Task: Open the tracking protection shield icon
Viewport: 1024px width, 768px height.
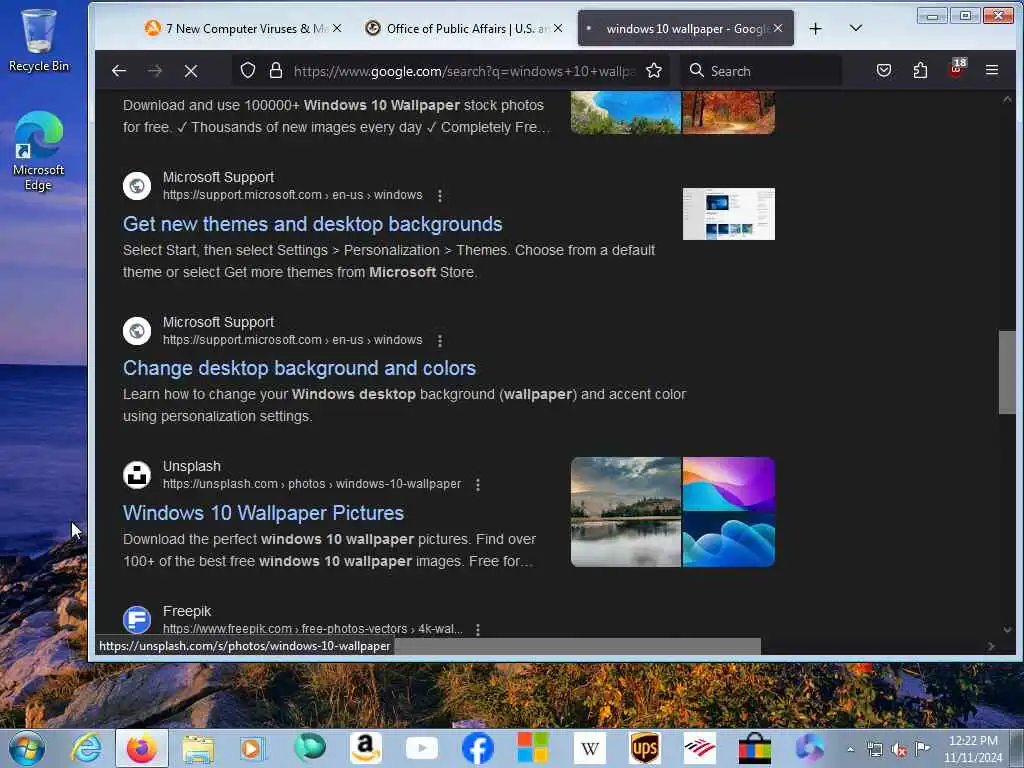Action: [x=248, y=71]
